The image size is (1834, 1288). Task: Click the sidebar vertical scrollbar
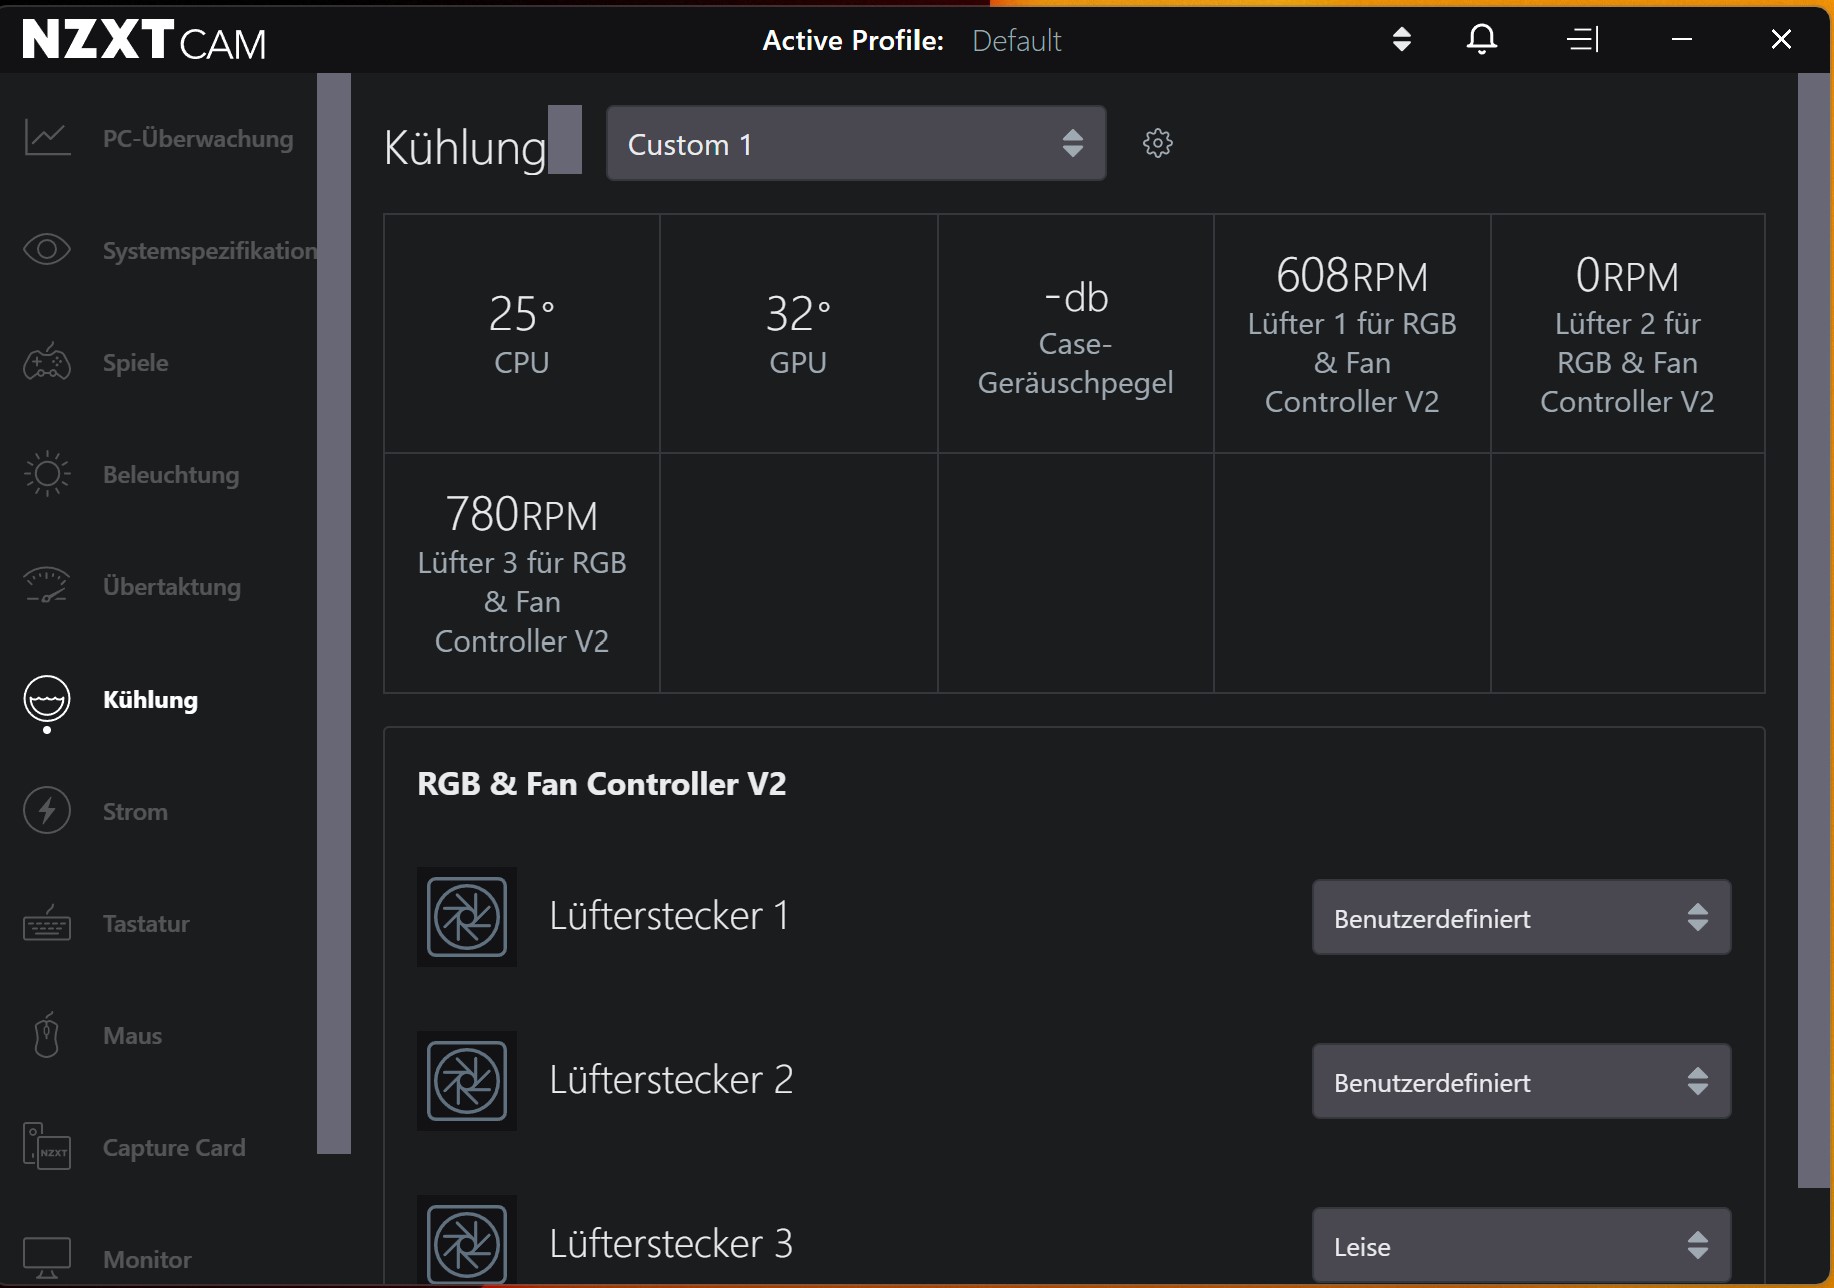(x=334, y=613)
